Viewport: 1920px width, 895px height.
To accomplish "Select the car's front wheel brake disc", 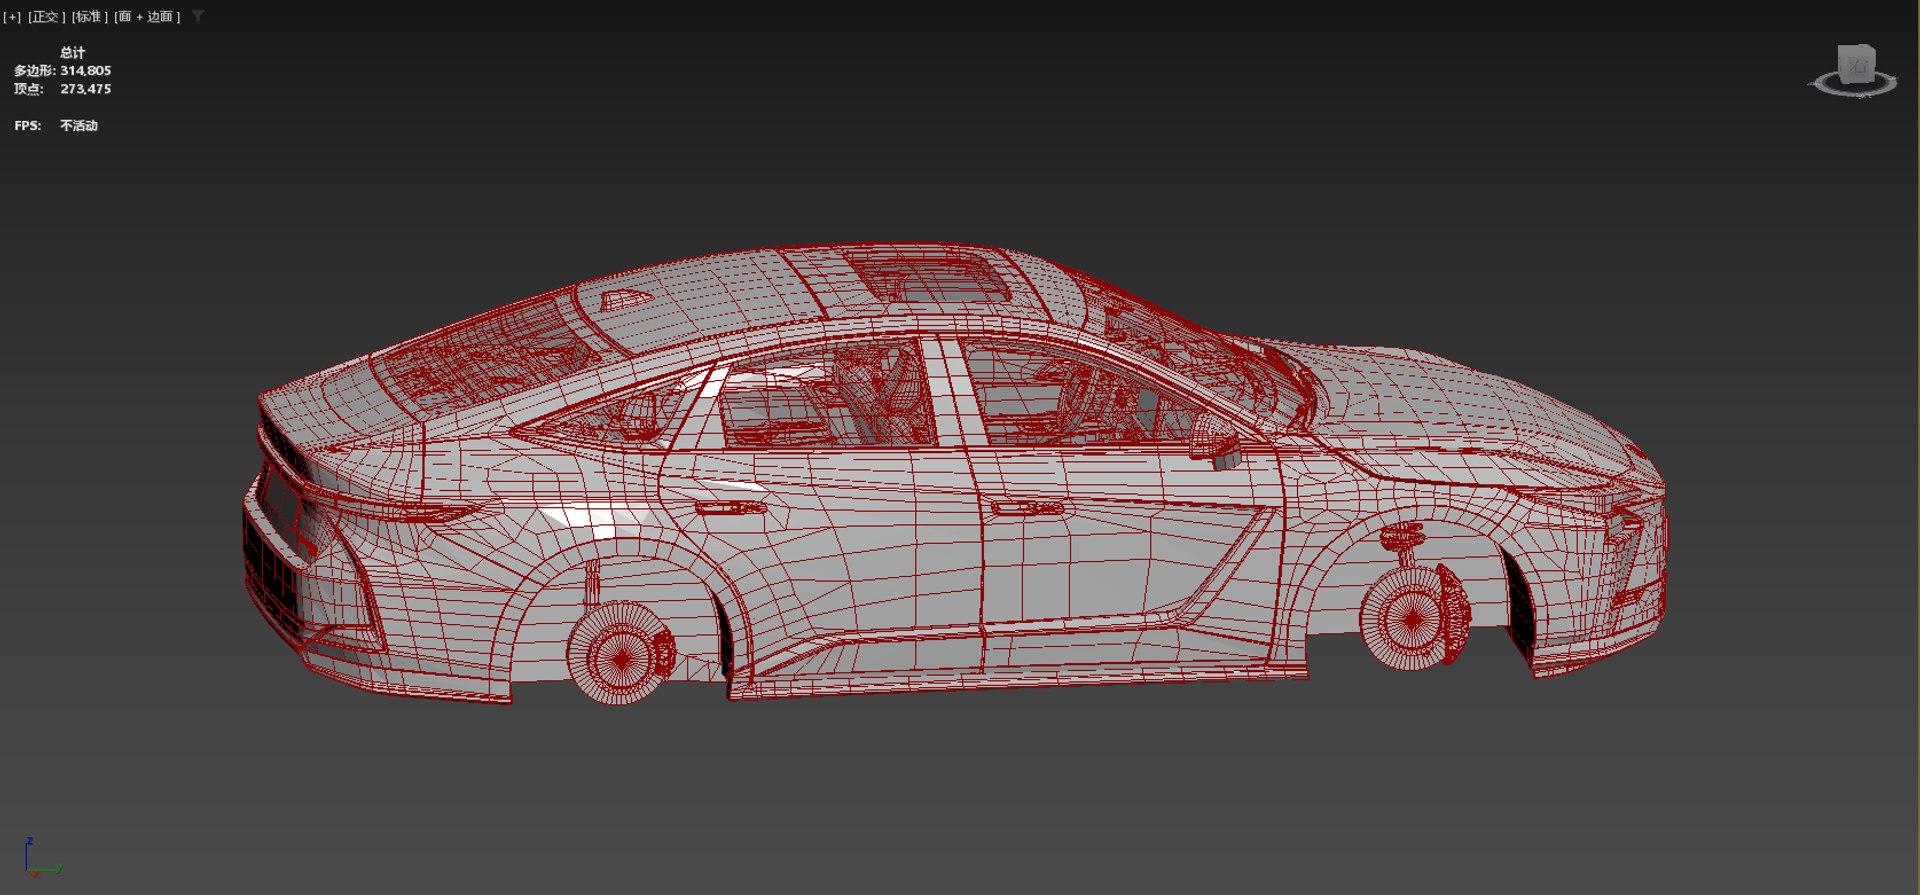I will click(x=1412, y=620).
